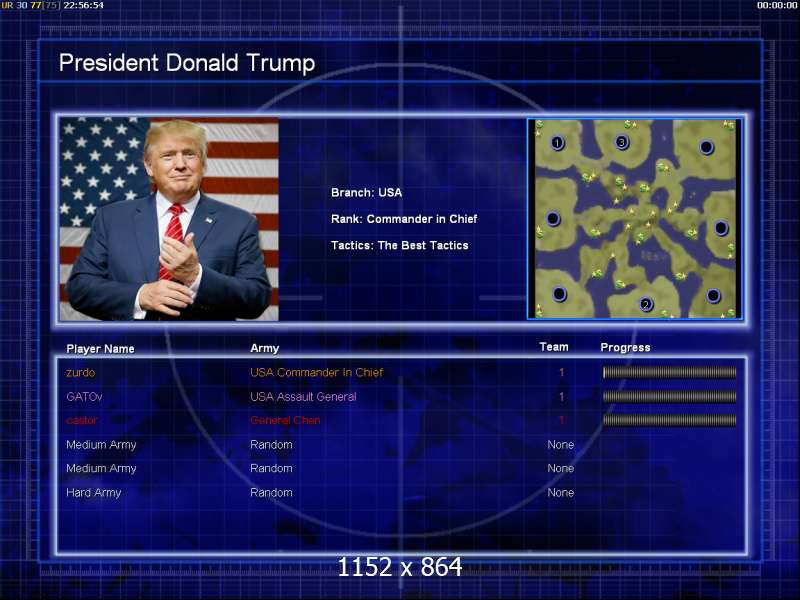The image size is (800, 600).
Task: Click "Rank: Commander in Chief" text
Action: point(404,219)
